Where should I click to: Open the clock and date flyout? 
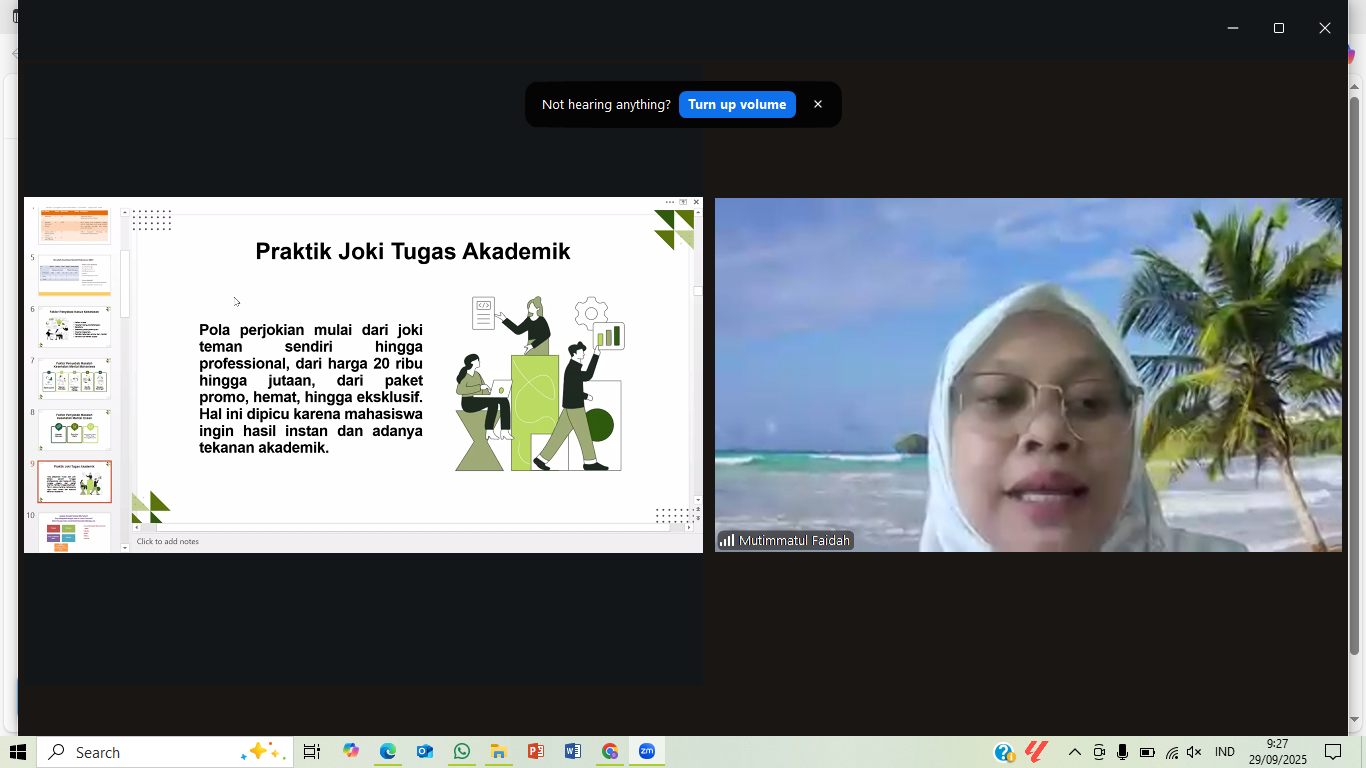pos(1277,752)
